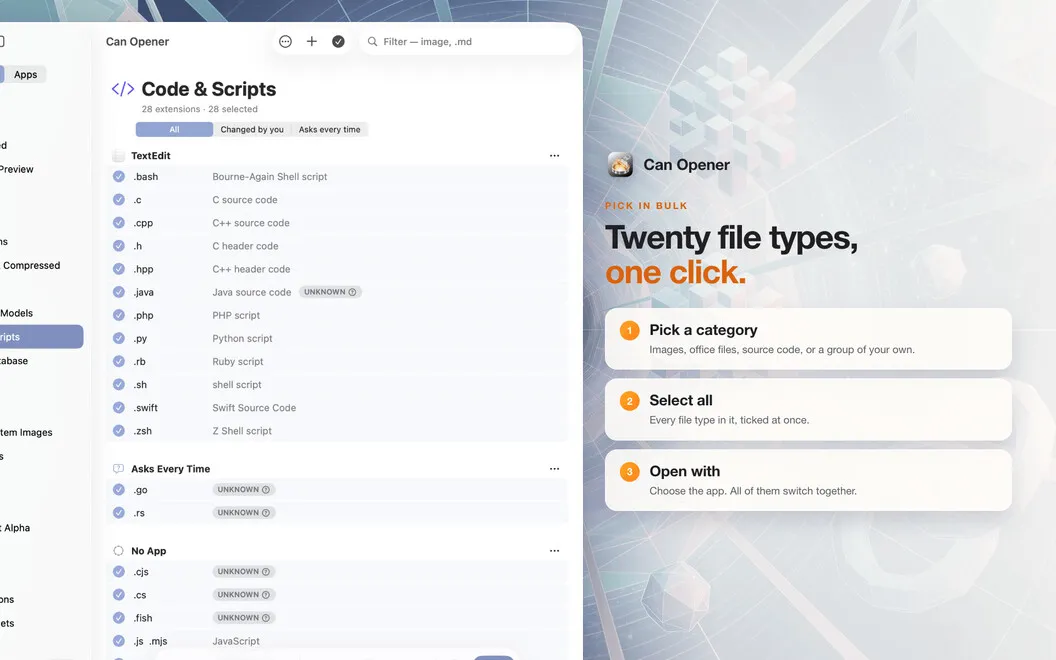
Task: Click the Z Shell script description
Action: 242,430
